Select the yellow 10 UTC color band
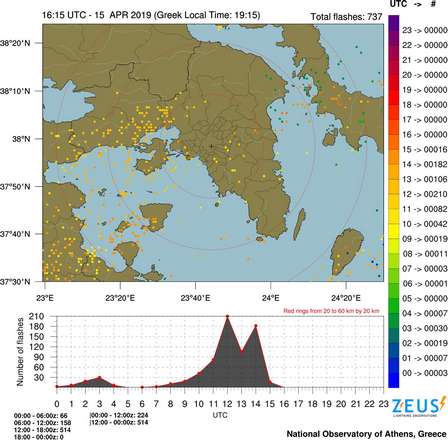 [394, 224]
